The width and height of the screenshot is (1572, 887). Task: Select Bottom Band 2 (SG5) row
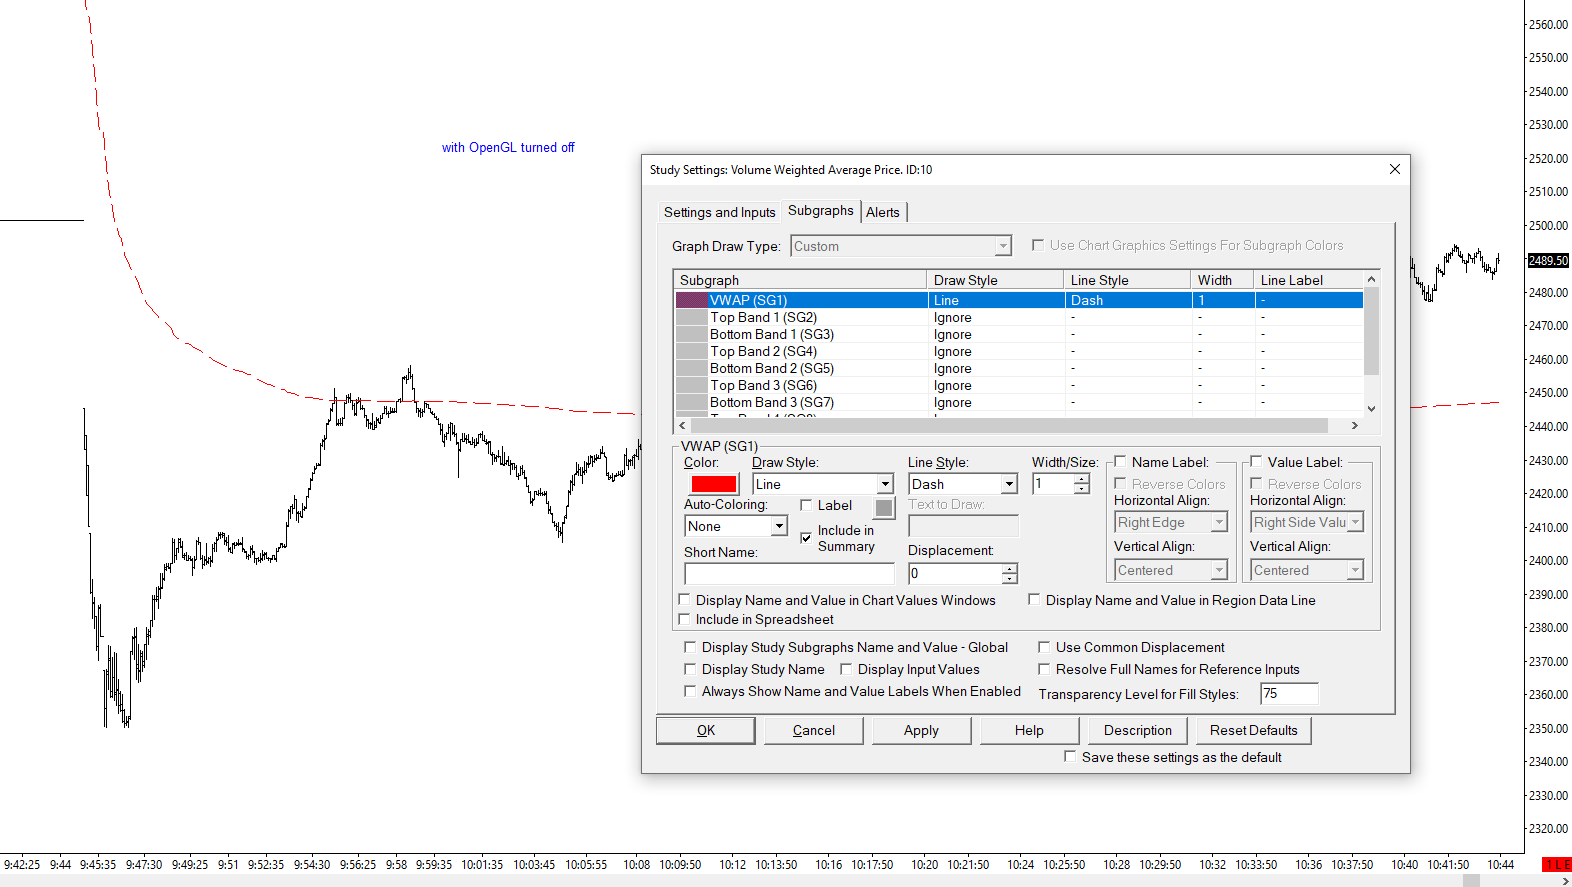point(1019,368)
